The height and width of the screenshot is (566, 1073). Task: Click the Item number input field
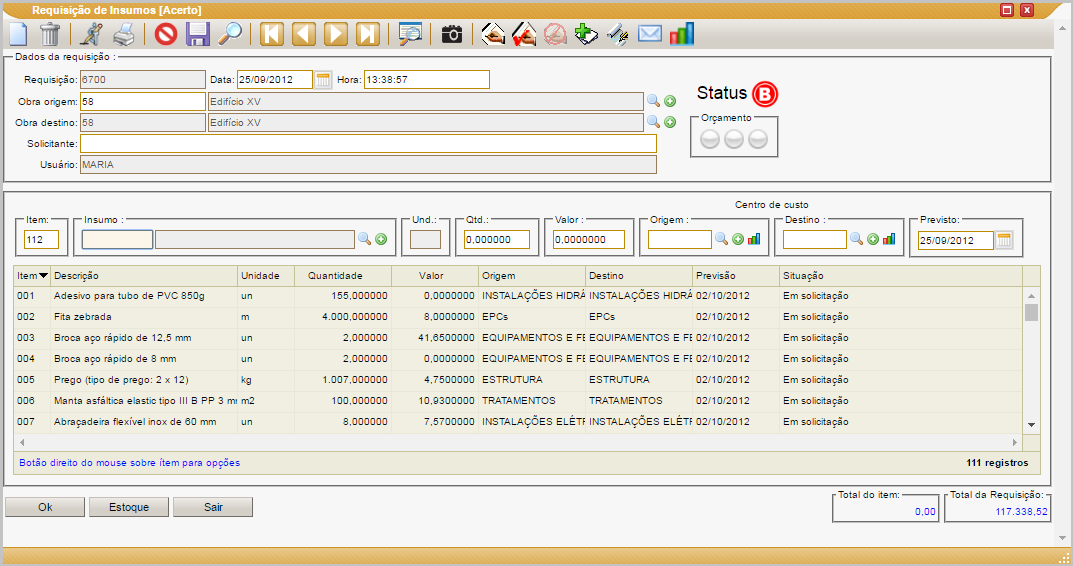[41, 240]
